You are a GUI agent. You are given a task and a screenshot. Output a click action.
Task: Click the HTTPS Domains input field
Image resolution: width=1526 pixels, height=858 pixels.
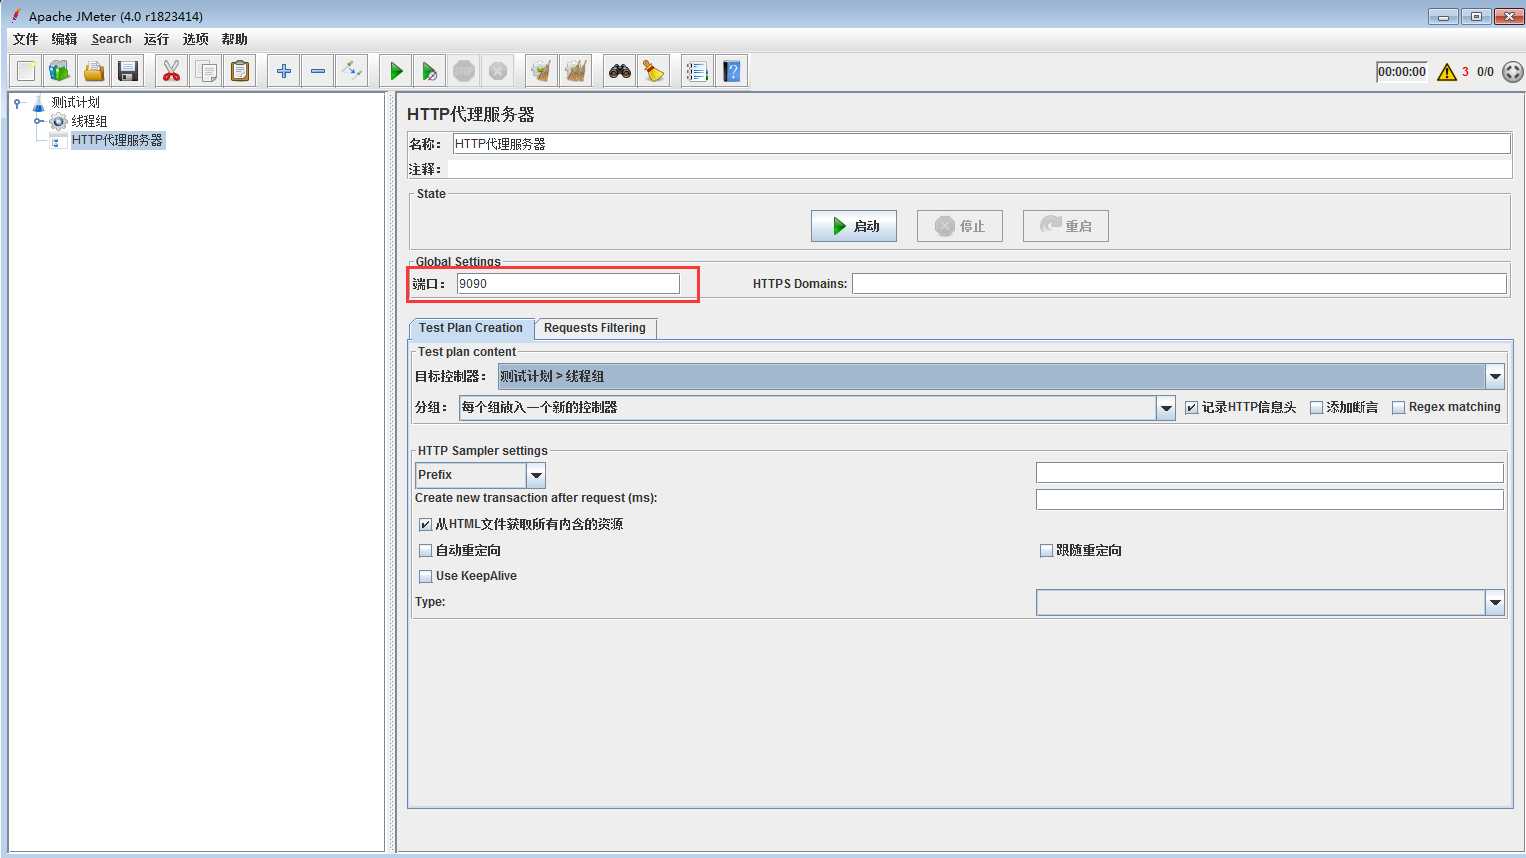1179,284
